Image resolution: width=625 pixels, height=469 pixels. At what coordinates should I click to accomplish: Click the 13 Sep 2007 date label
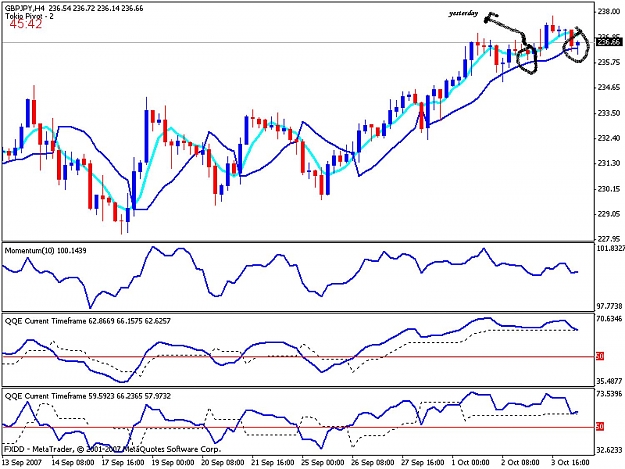tap(22, 463)
